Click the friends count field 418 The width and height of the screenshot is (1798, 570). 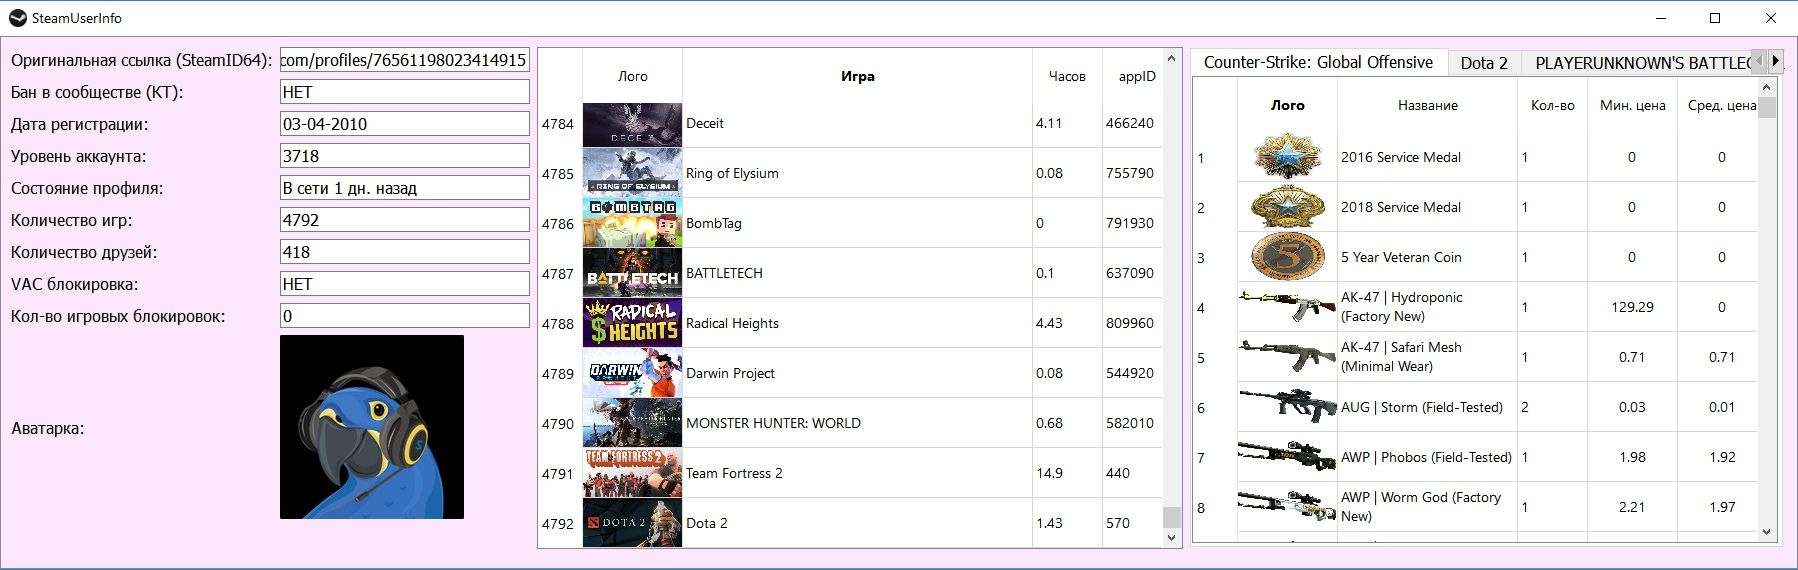click(405, 252)
